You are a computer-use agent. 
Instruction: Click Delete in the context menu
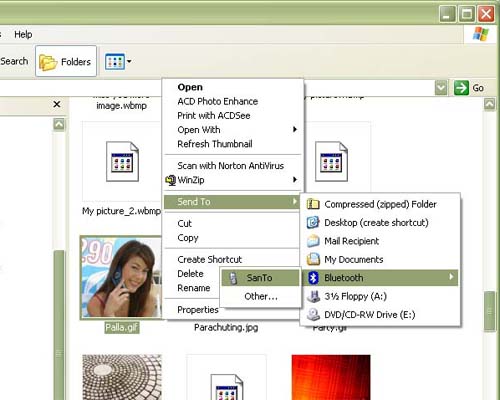coord(190,274)
